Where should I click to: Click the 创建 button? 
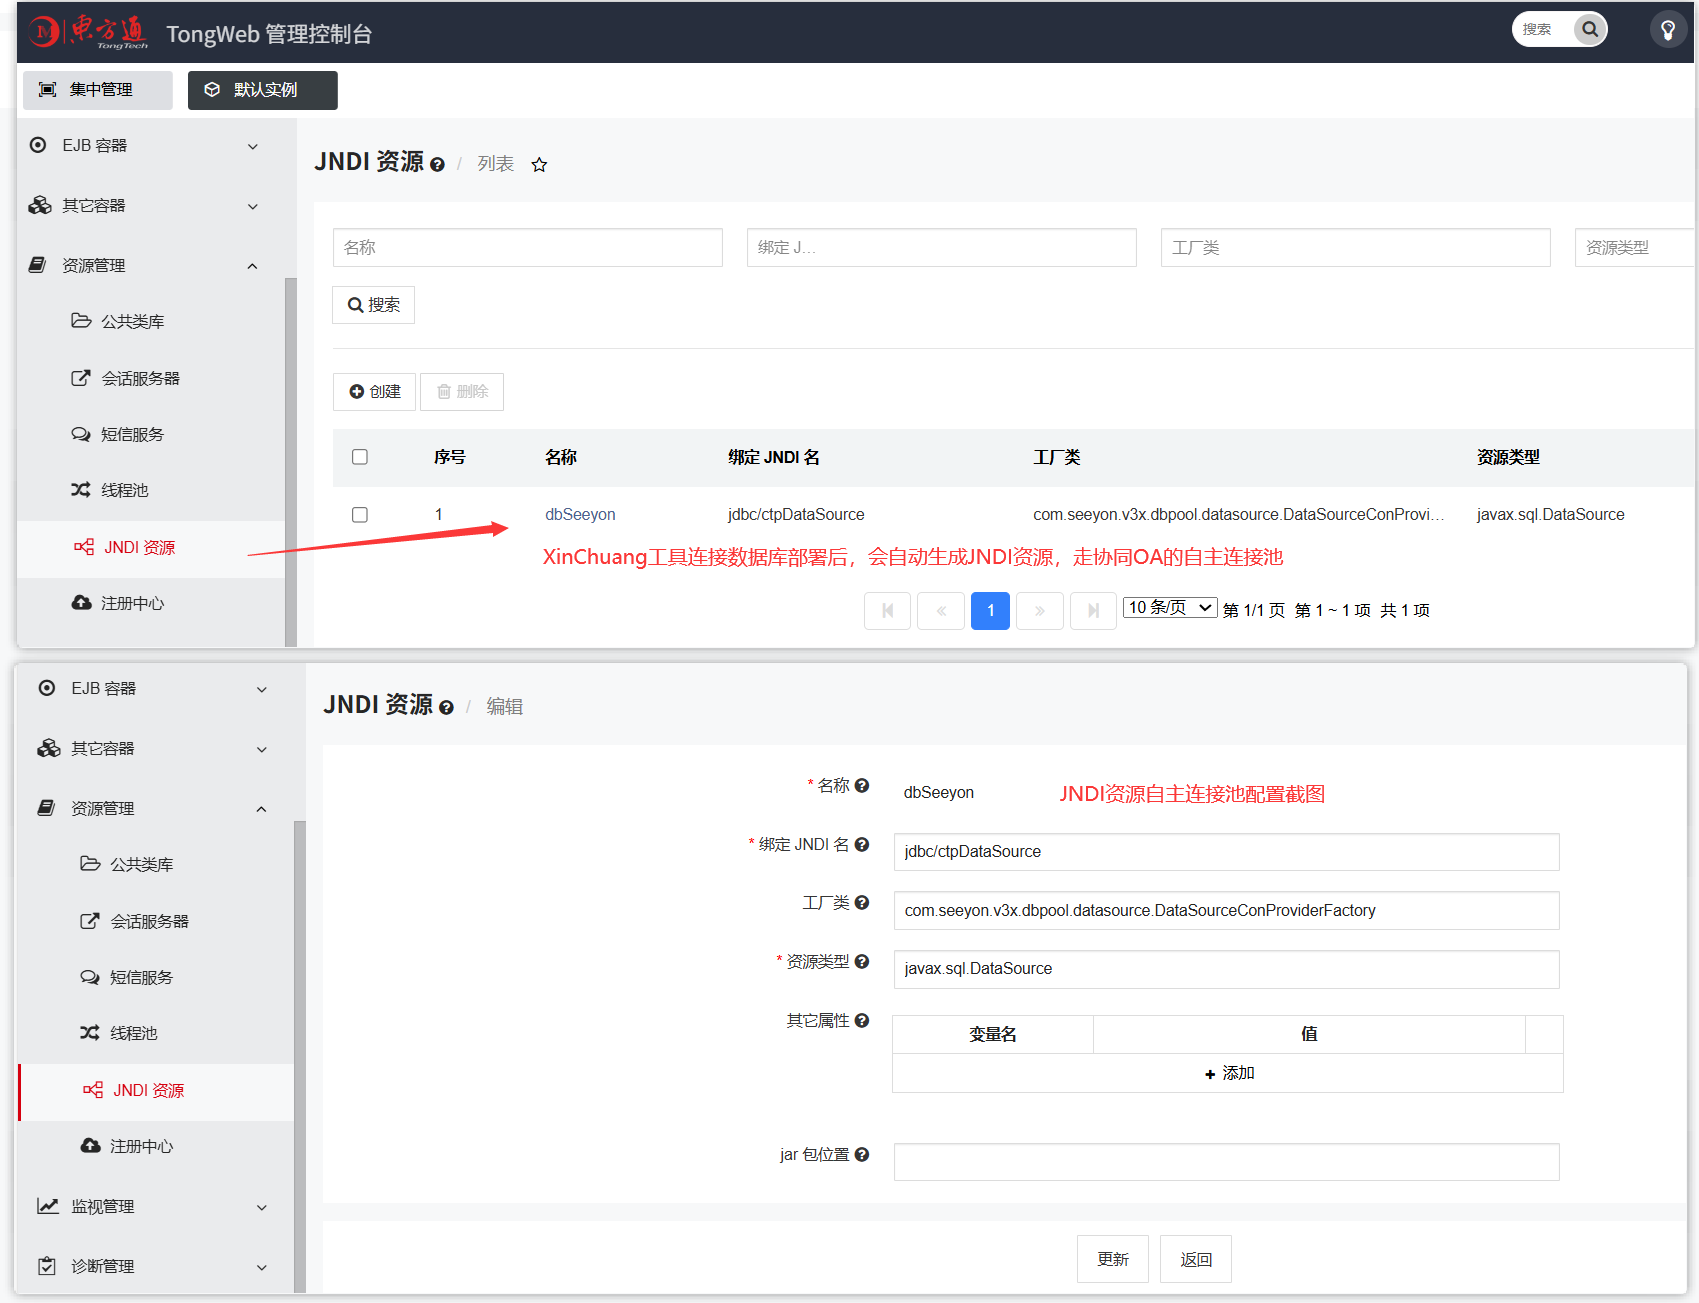374,392
